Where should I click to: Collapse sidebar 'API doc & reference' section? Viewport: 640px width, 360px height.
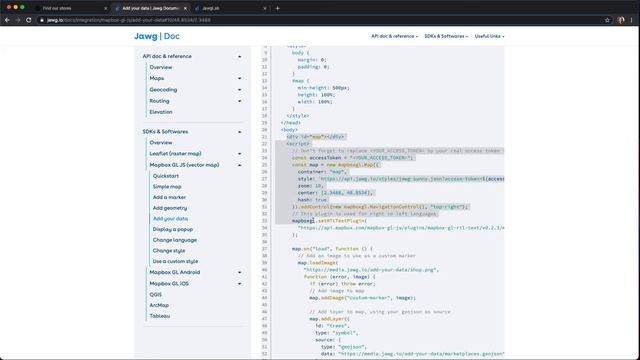(x=240, y=57)
